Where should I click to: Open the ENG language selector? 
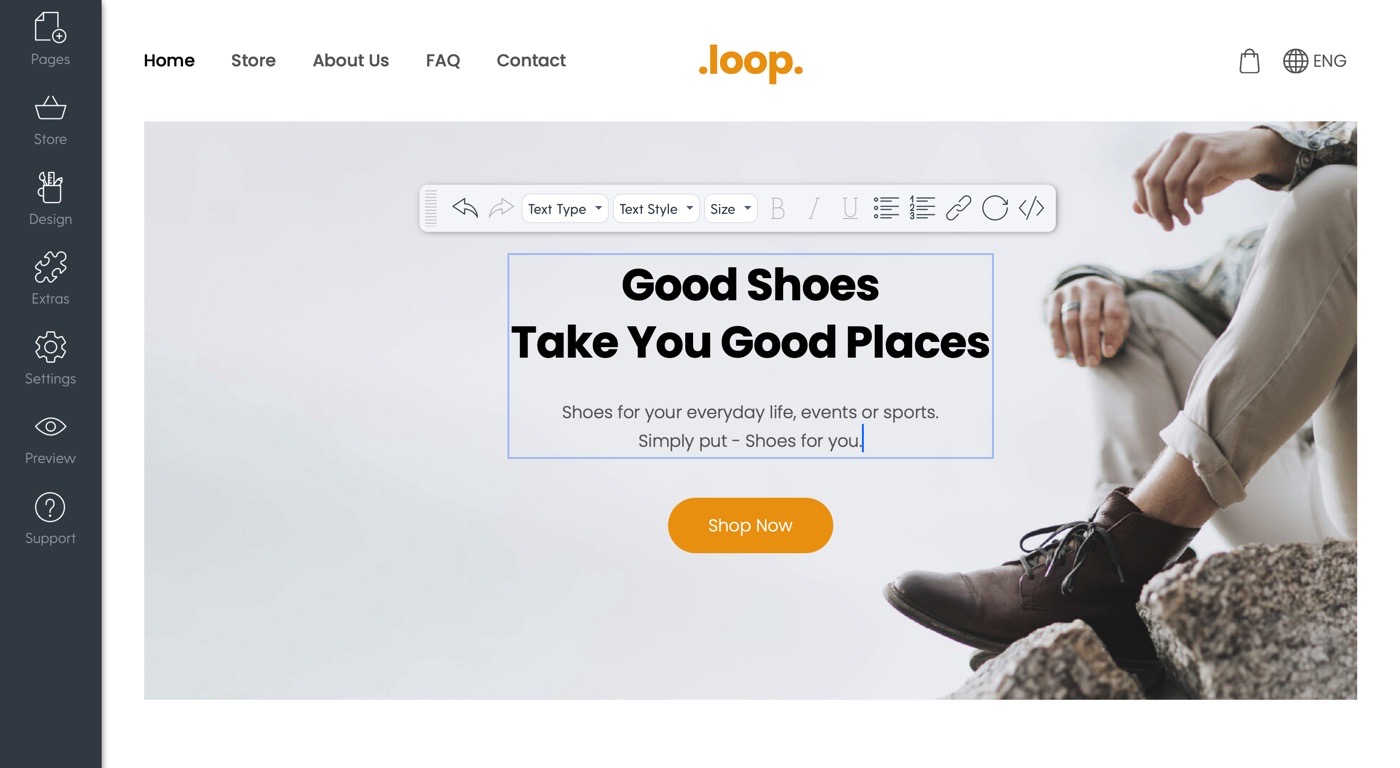click(x=1315, y=61)
